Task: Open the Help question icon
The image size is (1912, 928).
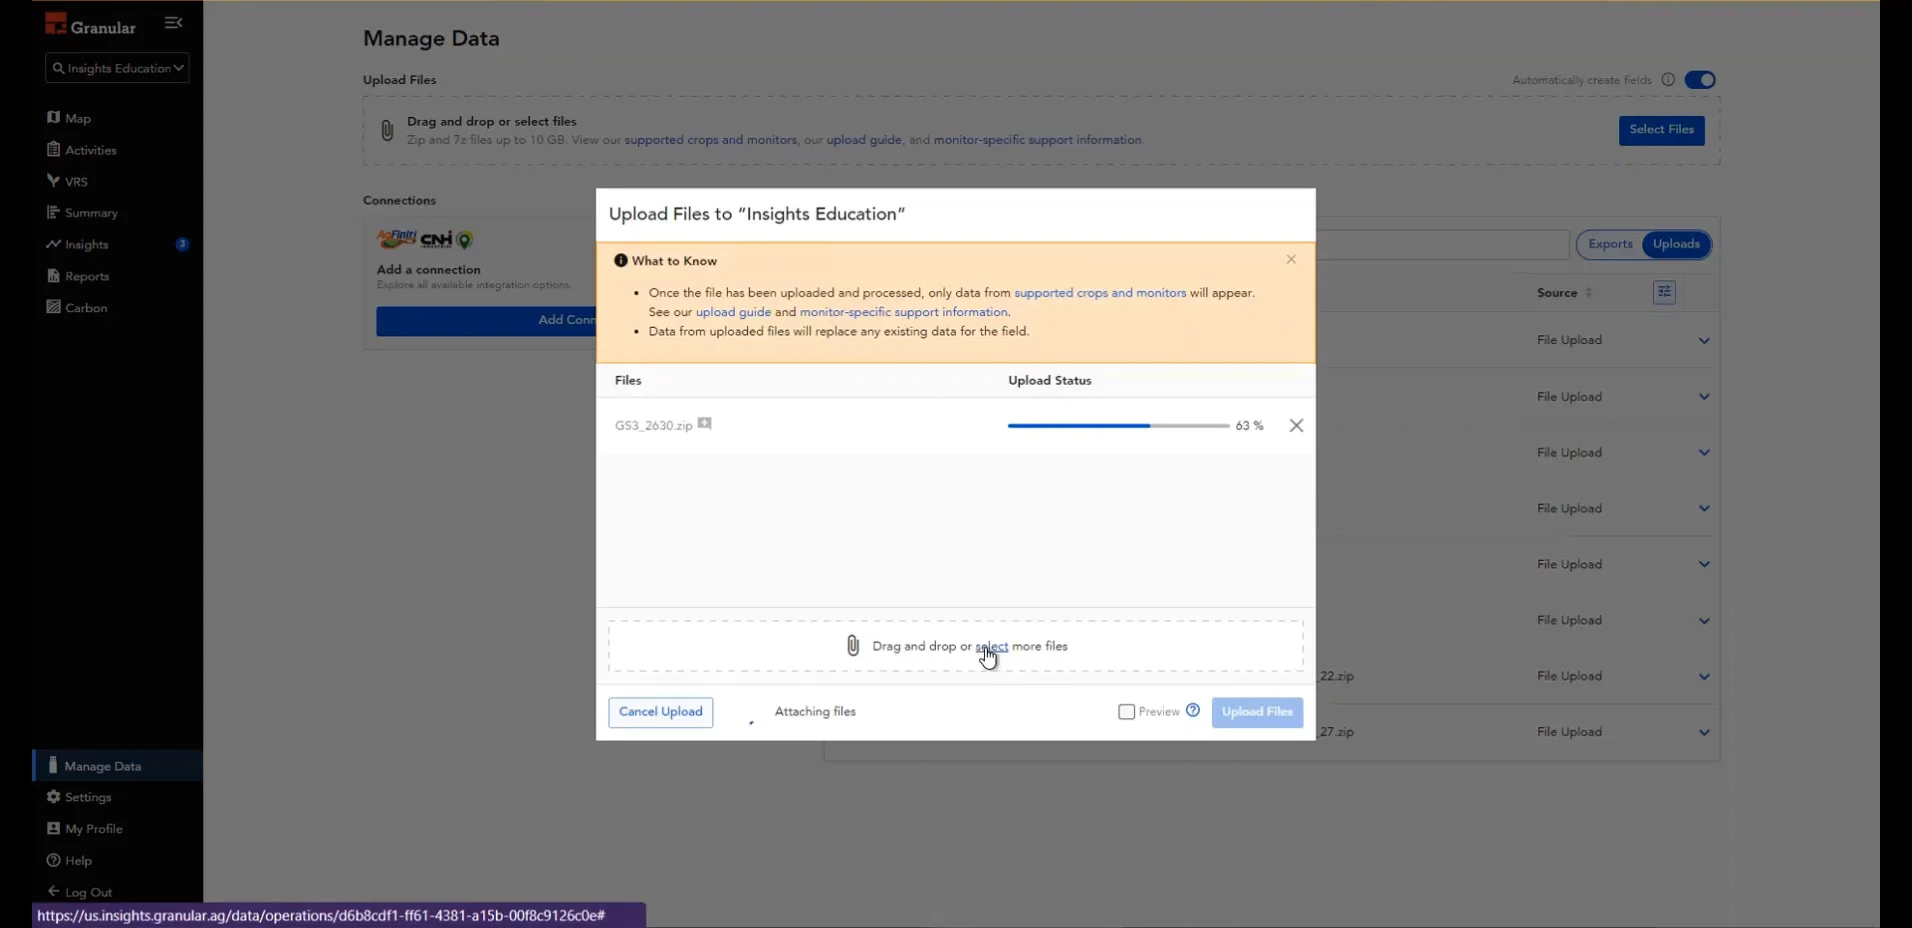Action: pos(54,861)
